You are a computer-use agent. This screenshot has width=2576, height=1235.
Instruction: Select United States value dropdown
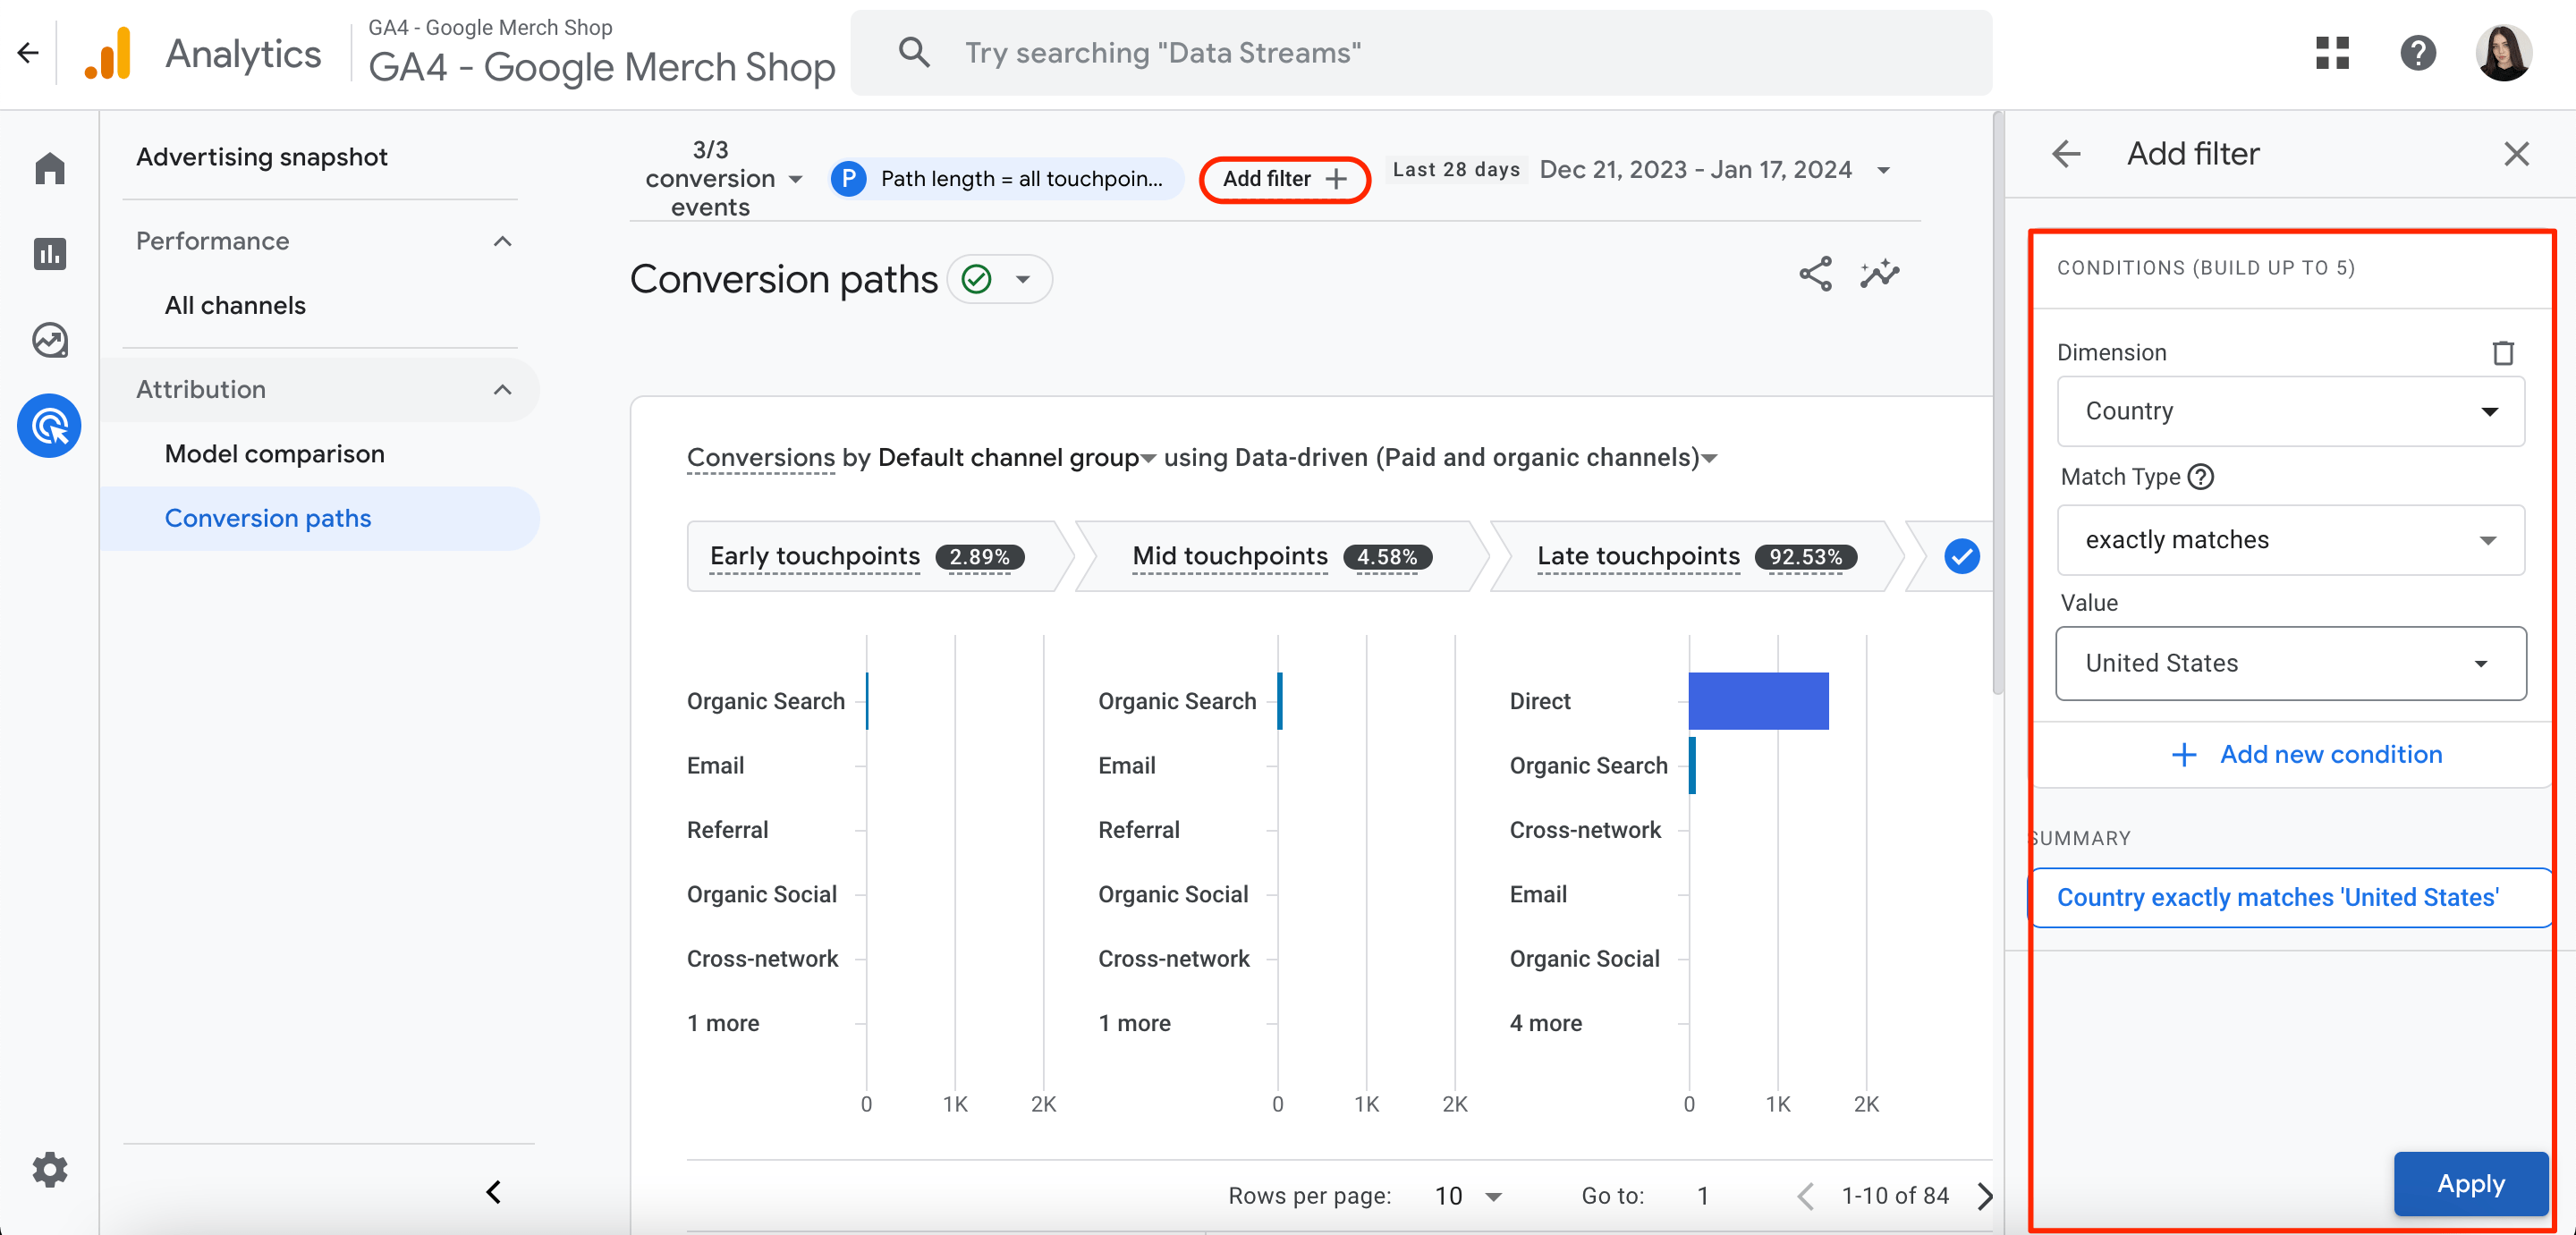pos(2289,664)
